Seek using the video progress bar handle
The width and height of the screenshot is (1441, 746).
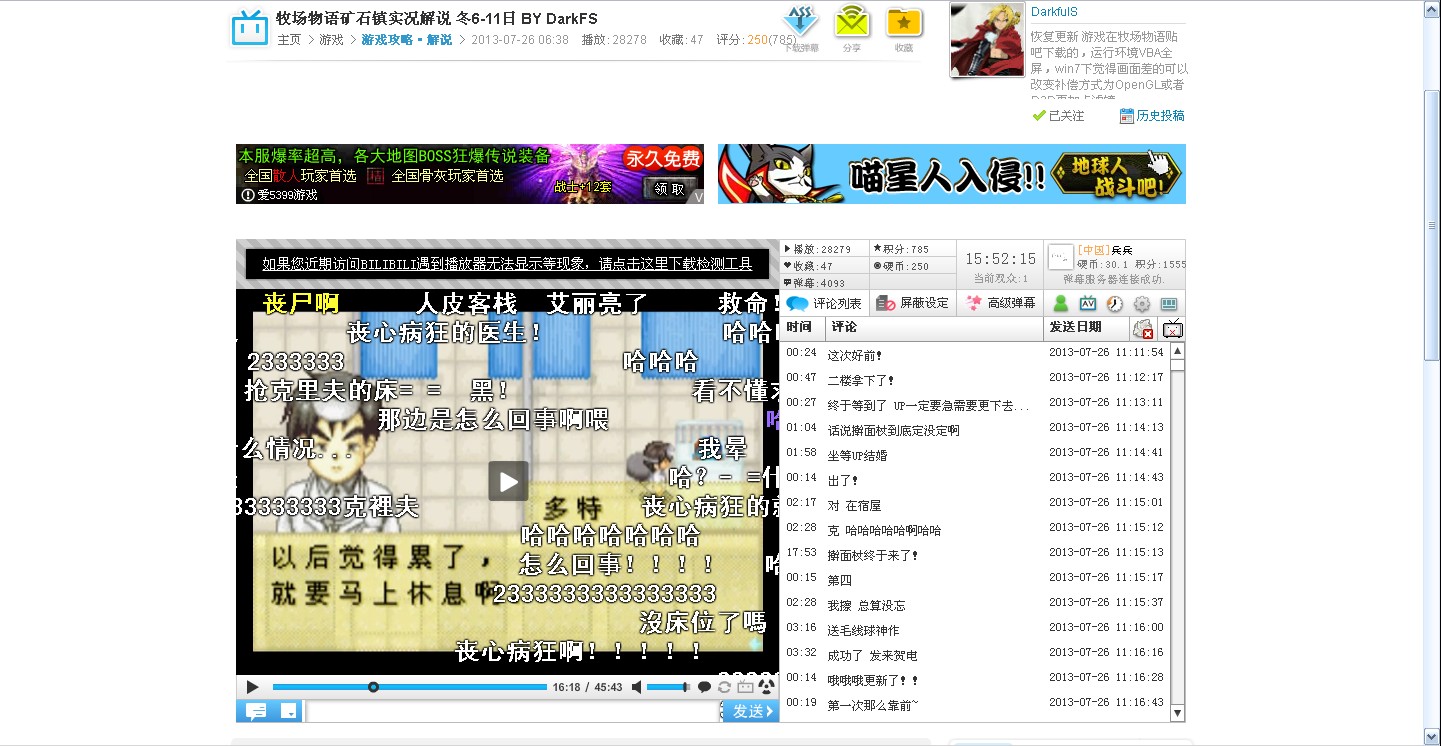click(x=373, y=687)
